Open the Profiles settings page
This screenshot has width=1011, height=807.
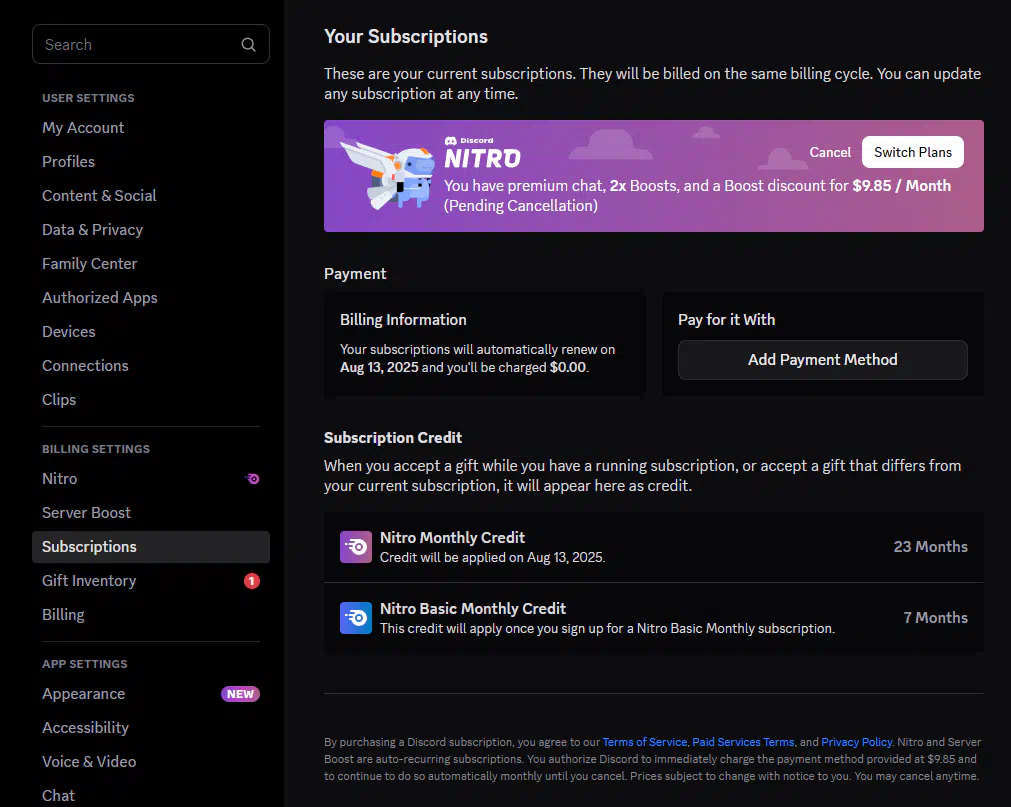[x=151, y=162]
